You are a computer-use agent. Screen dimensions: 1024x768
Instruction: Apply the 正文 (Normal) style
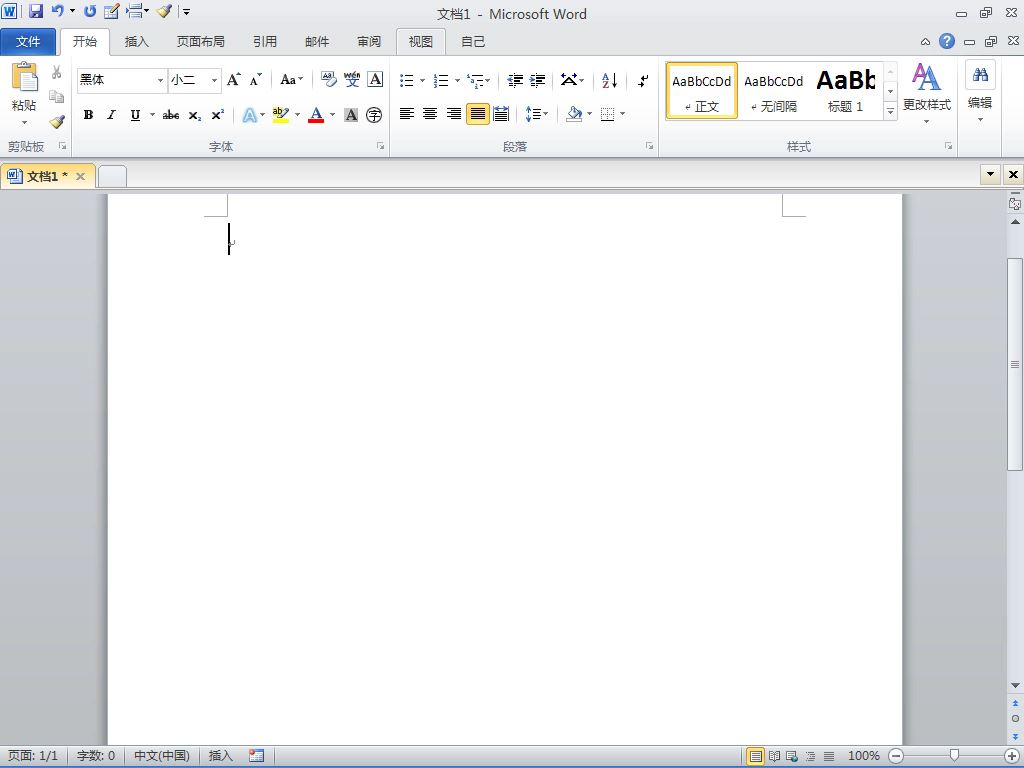click(x=701, y=91)
